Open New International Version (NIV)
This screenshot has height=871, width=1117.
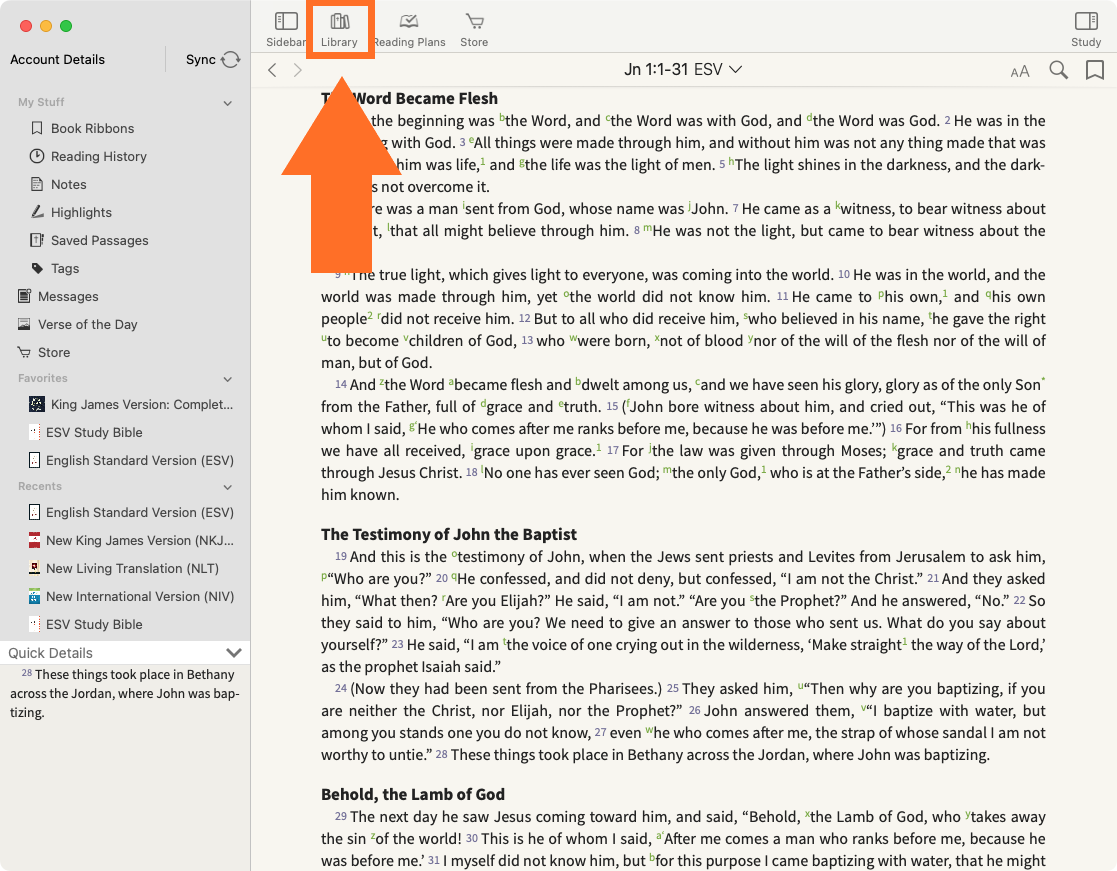140,596
